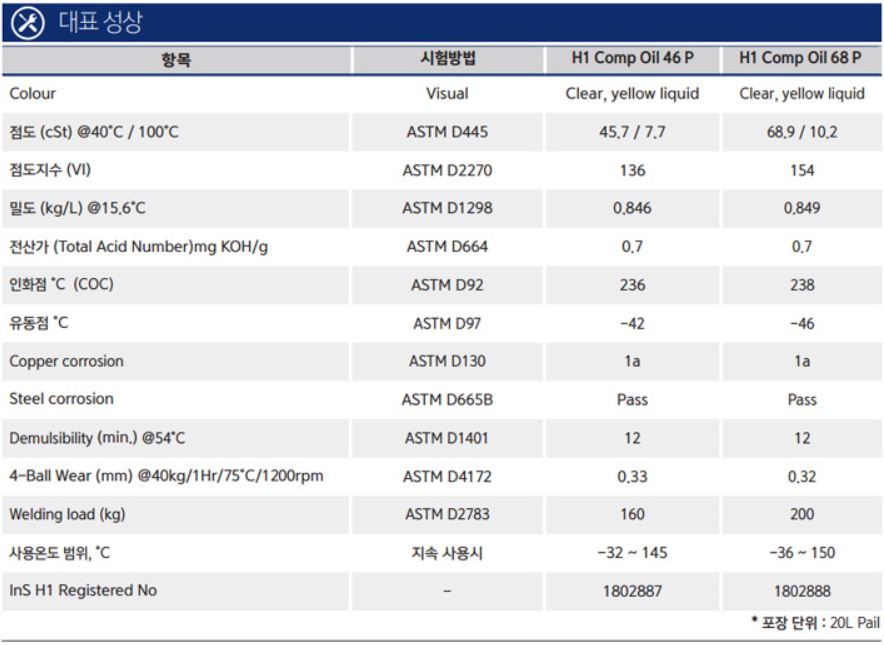Screen dimensions: 884x645
Task: Click the '지속 사용시' cell
Action: (x=447, y=553)
